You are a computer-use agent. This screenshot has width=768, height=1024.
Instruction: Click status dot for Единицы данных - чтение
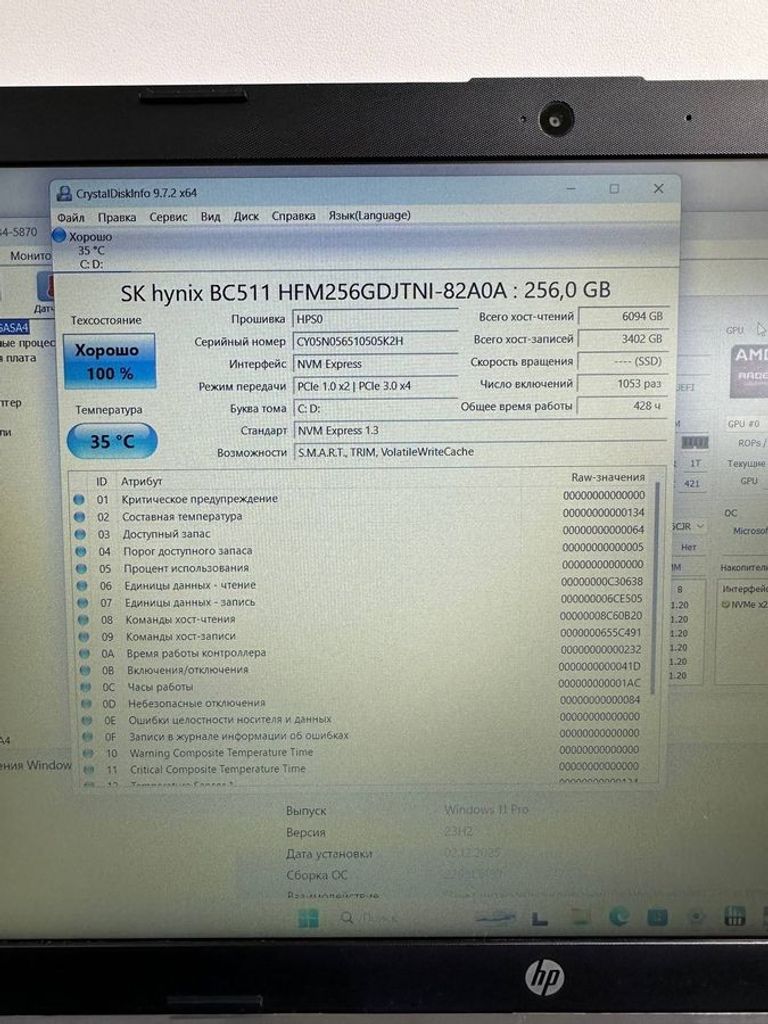[x=82, y=586]
